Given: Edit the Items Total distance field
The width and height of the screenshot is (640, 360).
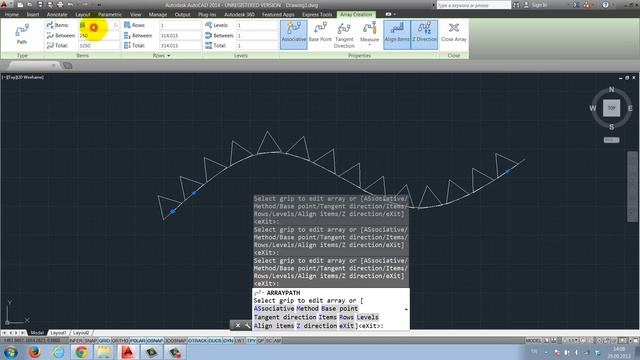Looking at the screenshot, I should click(x=100, y=46).
